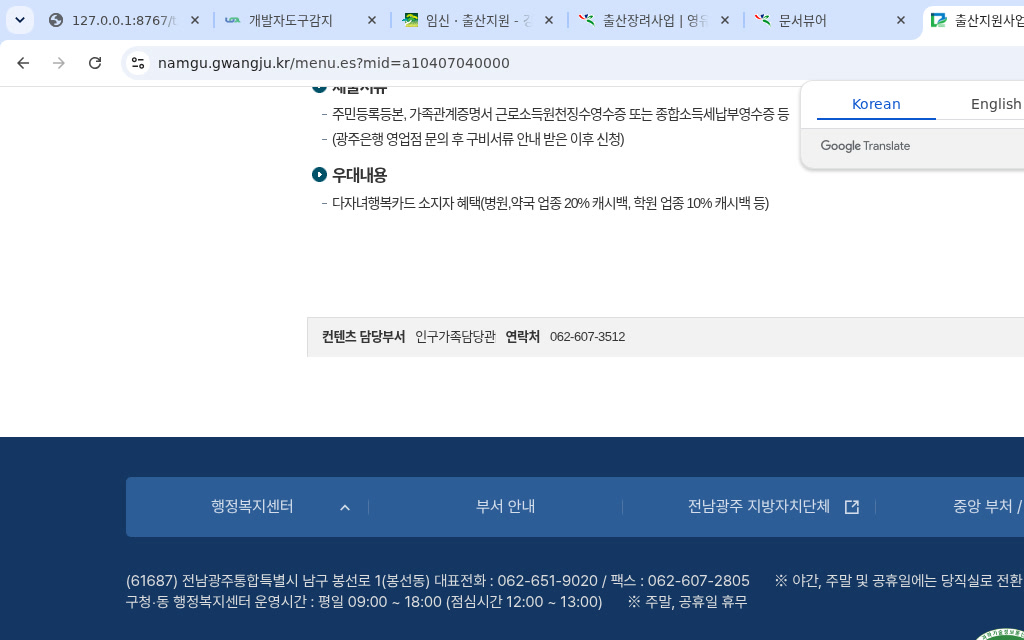Image resolution: width=1024 pixels, height=640 pixels.
Task: Close the 문서뷰어 tab
Action: click(901, 20)
